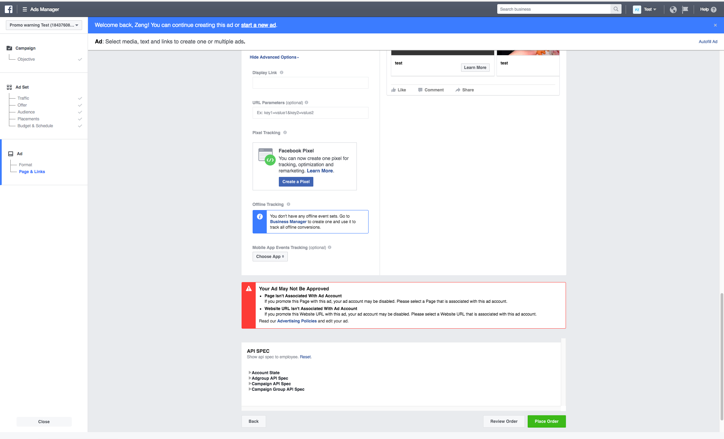Click the Pixel Tracking info icon
Viewport: 724px width, 439px height.
(285, 132)
